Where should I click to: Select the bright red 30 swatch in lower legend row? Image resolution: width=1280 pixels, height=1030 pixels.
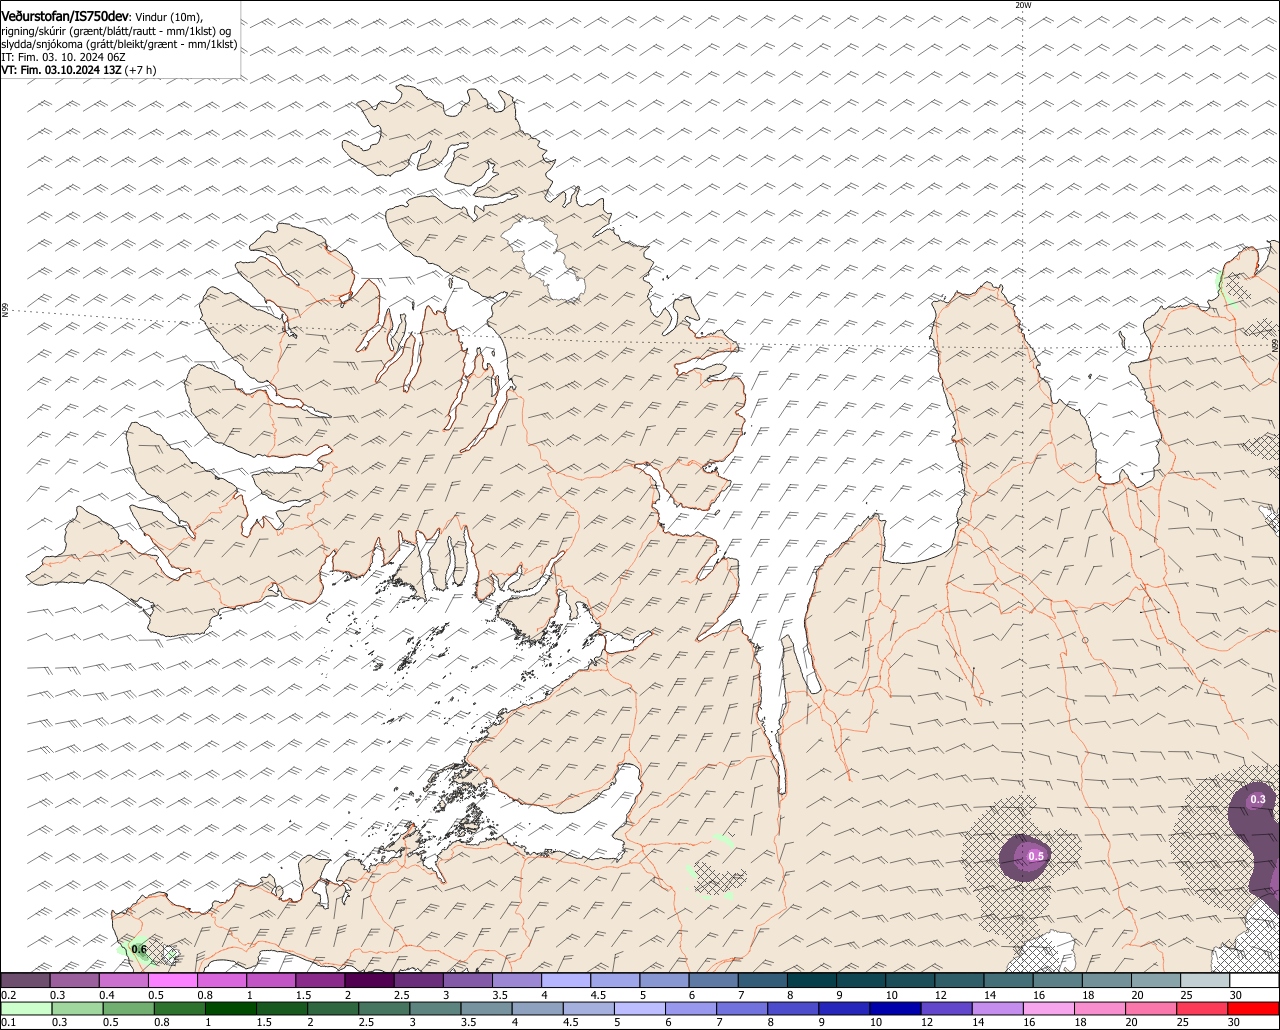pyautogui.click(x=1255, y=1008)
